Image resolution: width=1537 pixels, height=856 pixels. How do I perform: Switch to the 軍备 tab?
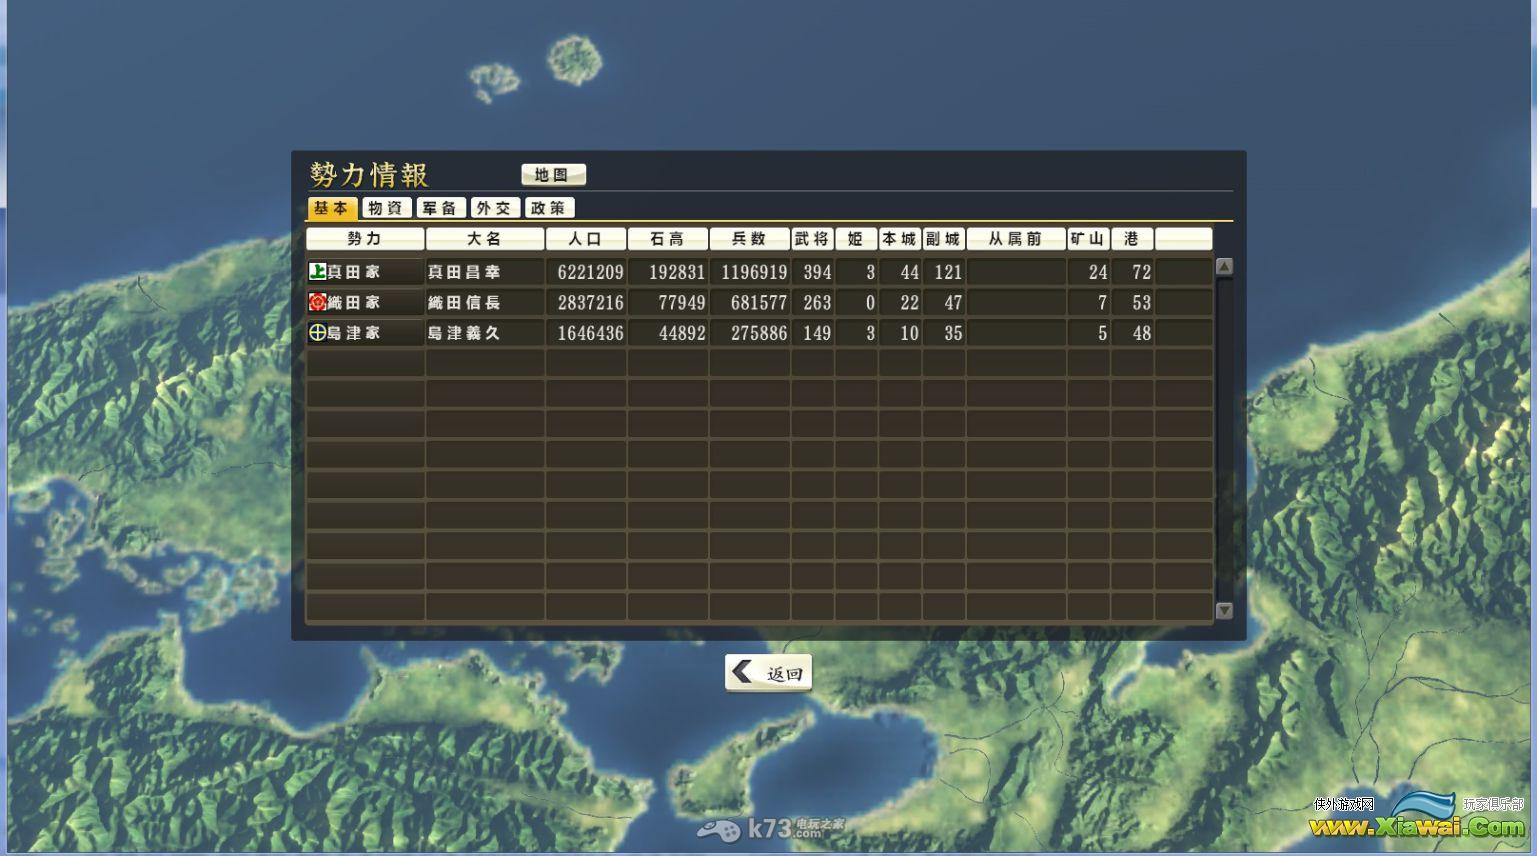click(x=441, y=208)
